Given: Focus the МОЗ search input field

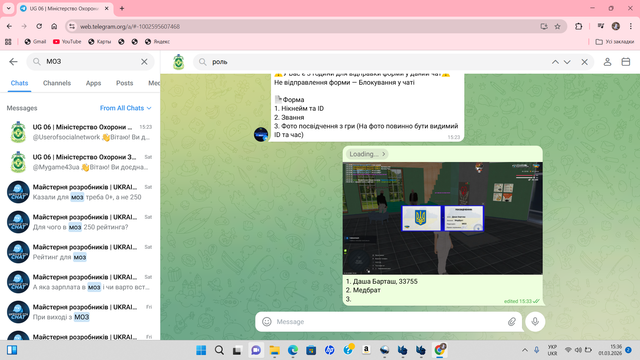Looking at the screenshot, I should coord(91,62).
